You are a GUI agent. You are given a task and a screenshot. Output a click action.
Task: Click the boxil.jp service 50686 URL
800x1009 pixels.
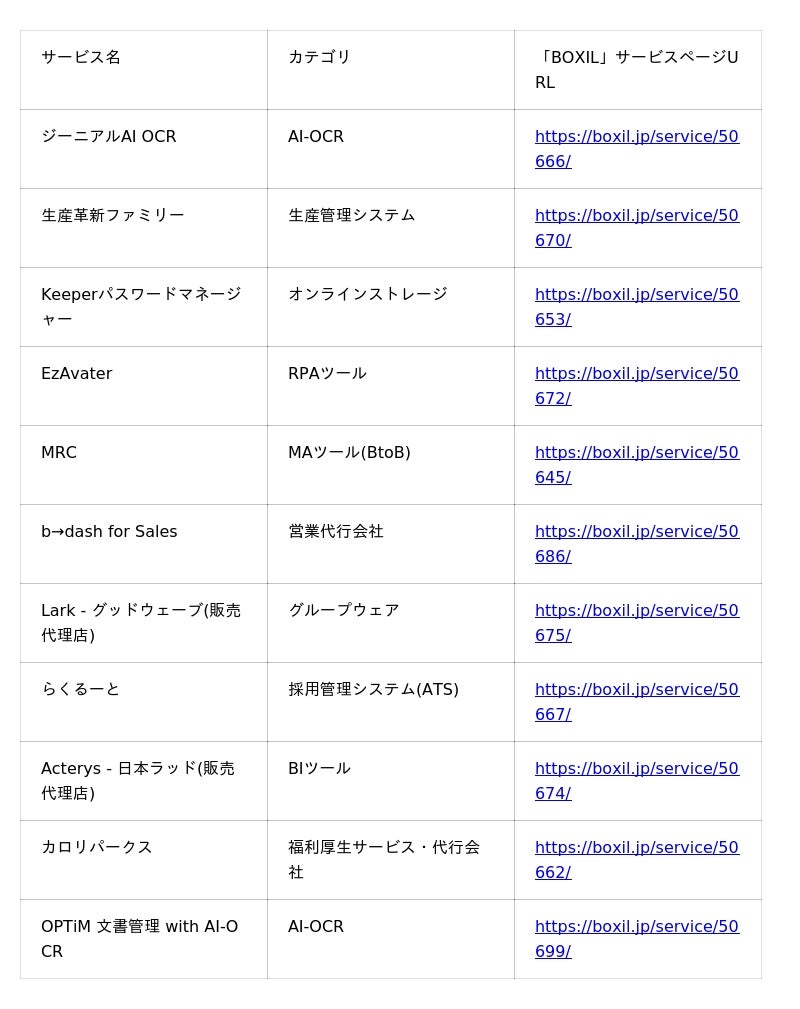tap(636, 532)
